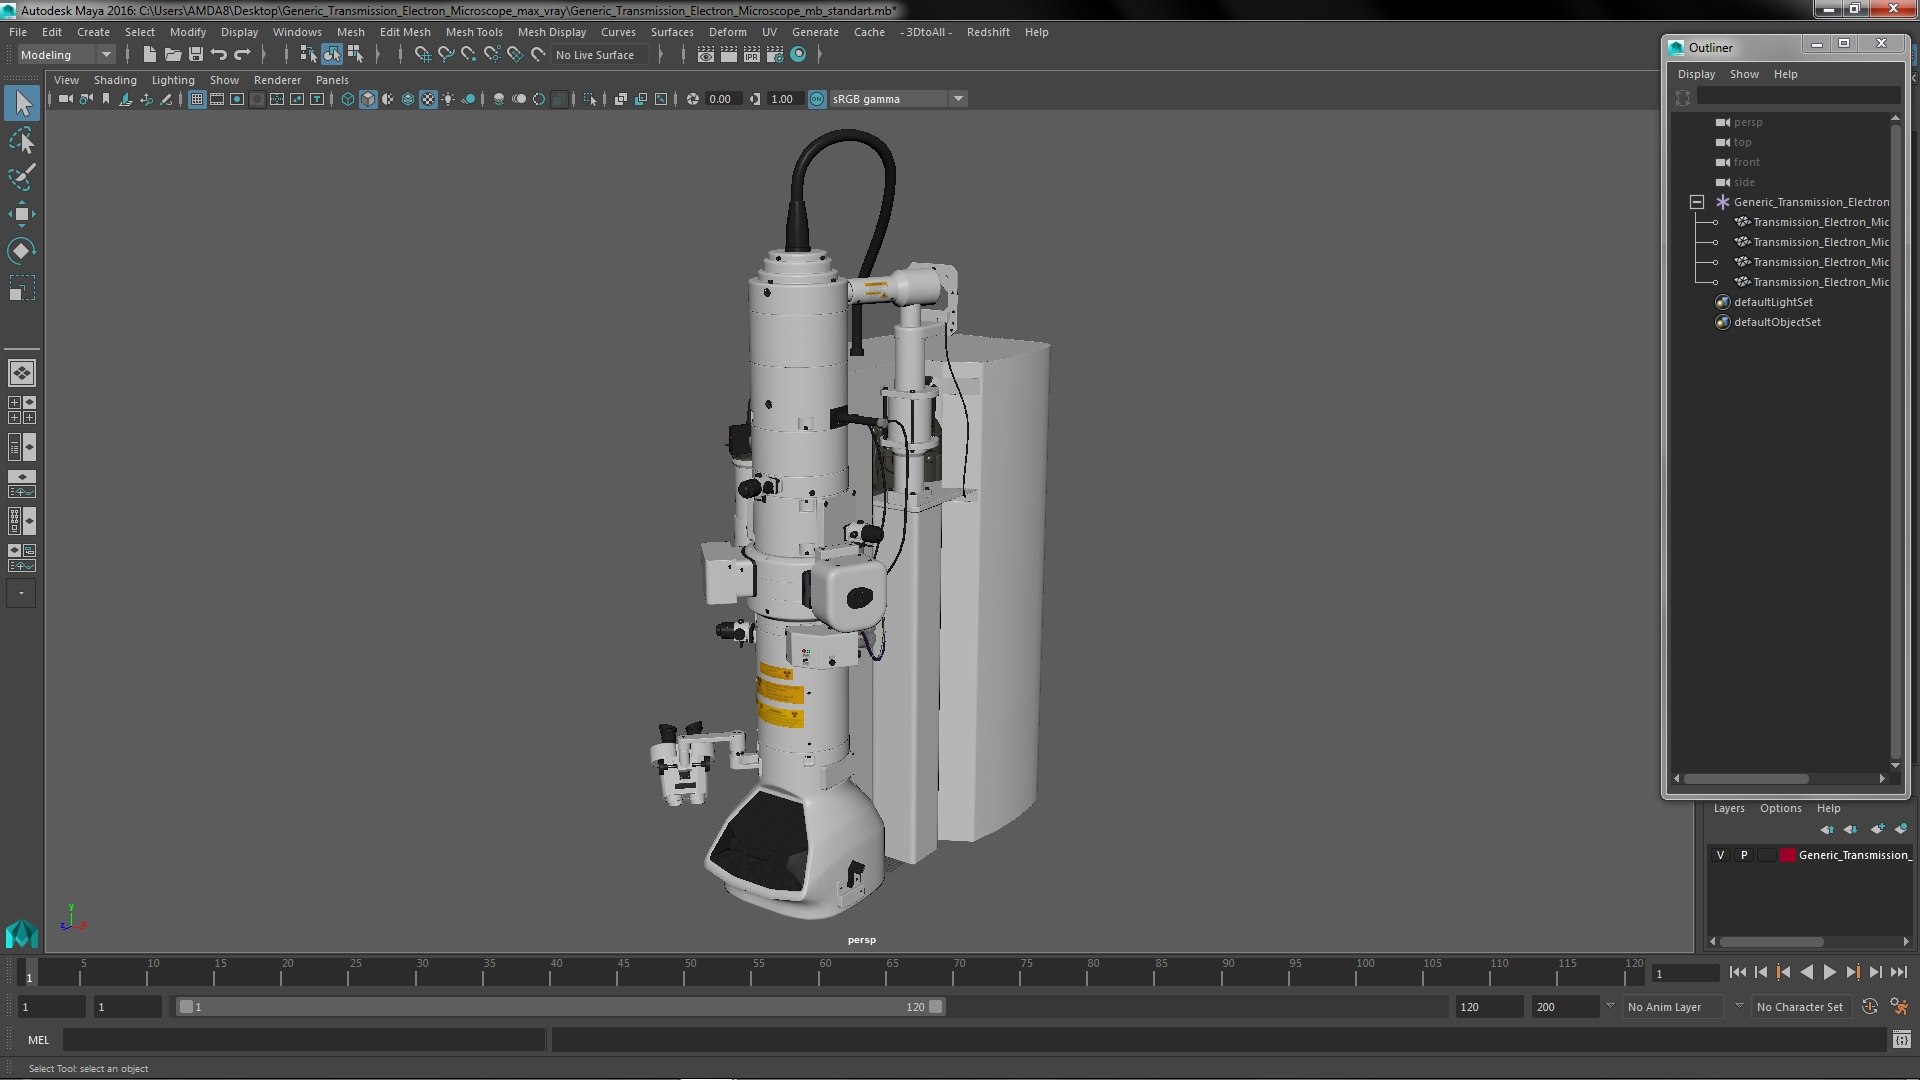Screen dimensions: 1920x1080
Task: Open the sRGB gamma view transform dropdown
Action: tap(898, 99)
